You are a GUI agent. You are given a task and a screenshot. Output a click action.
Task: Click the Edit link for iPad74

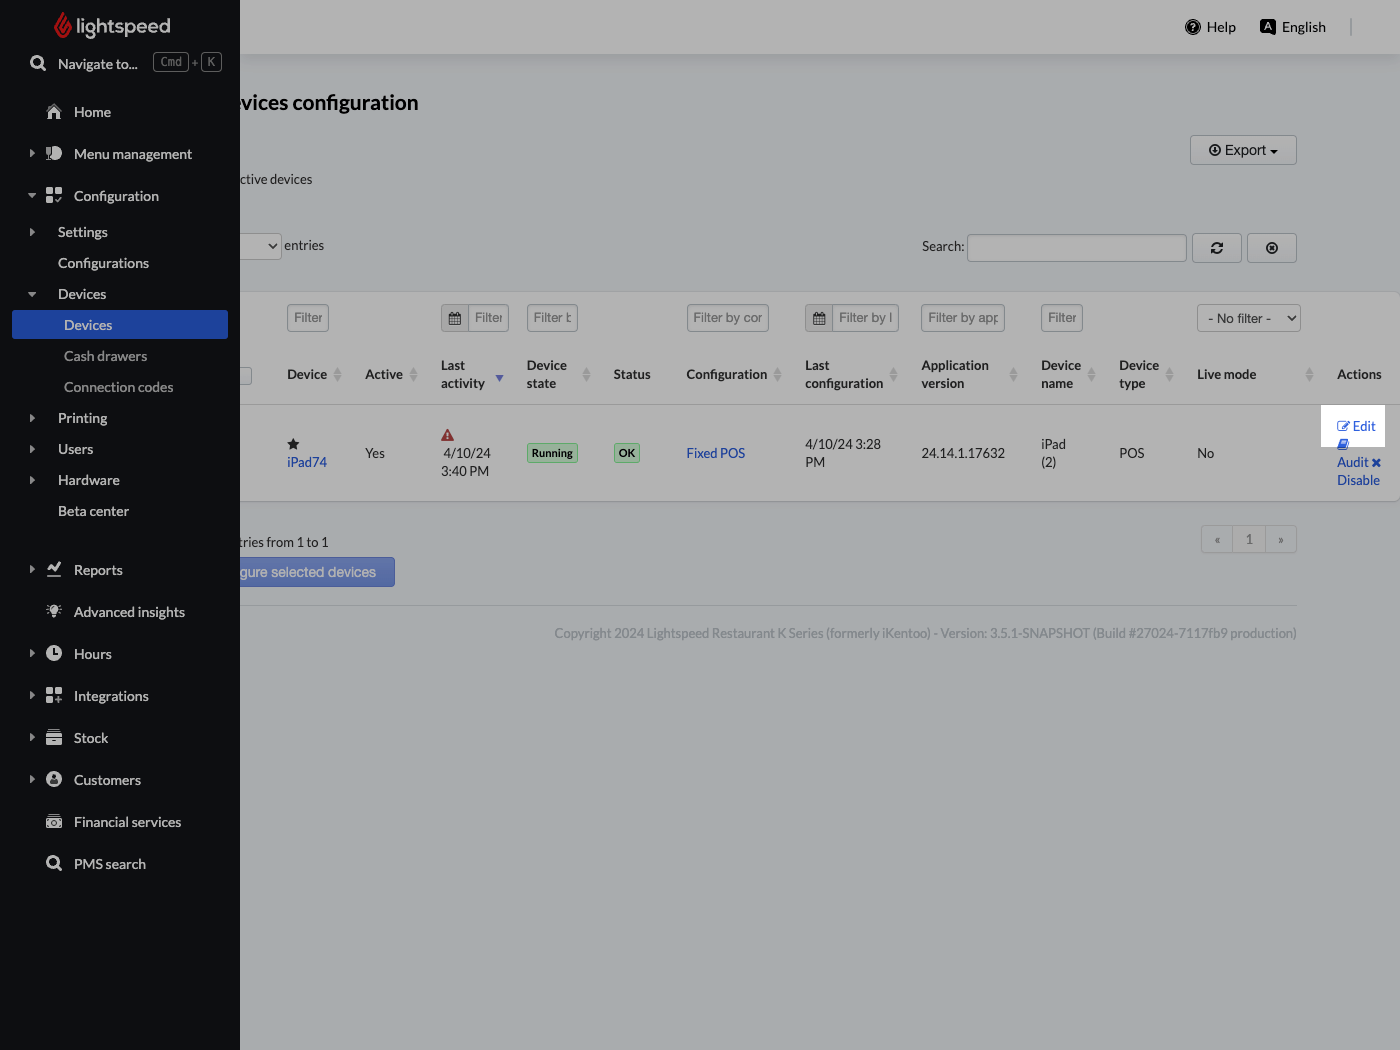point(1353,425)
